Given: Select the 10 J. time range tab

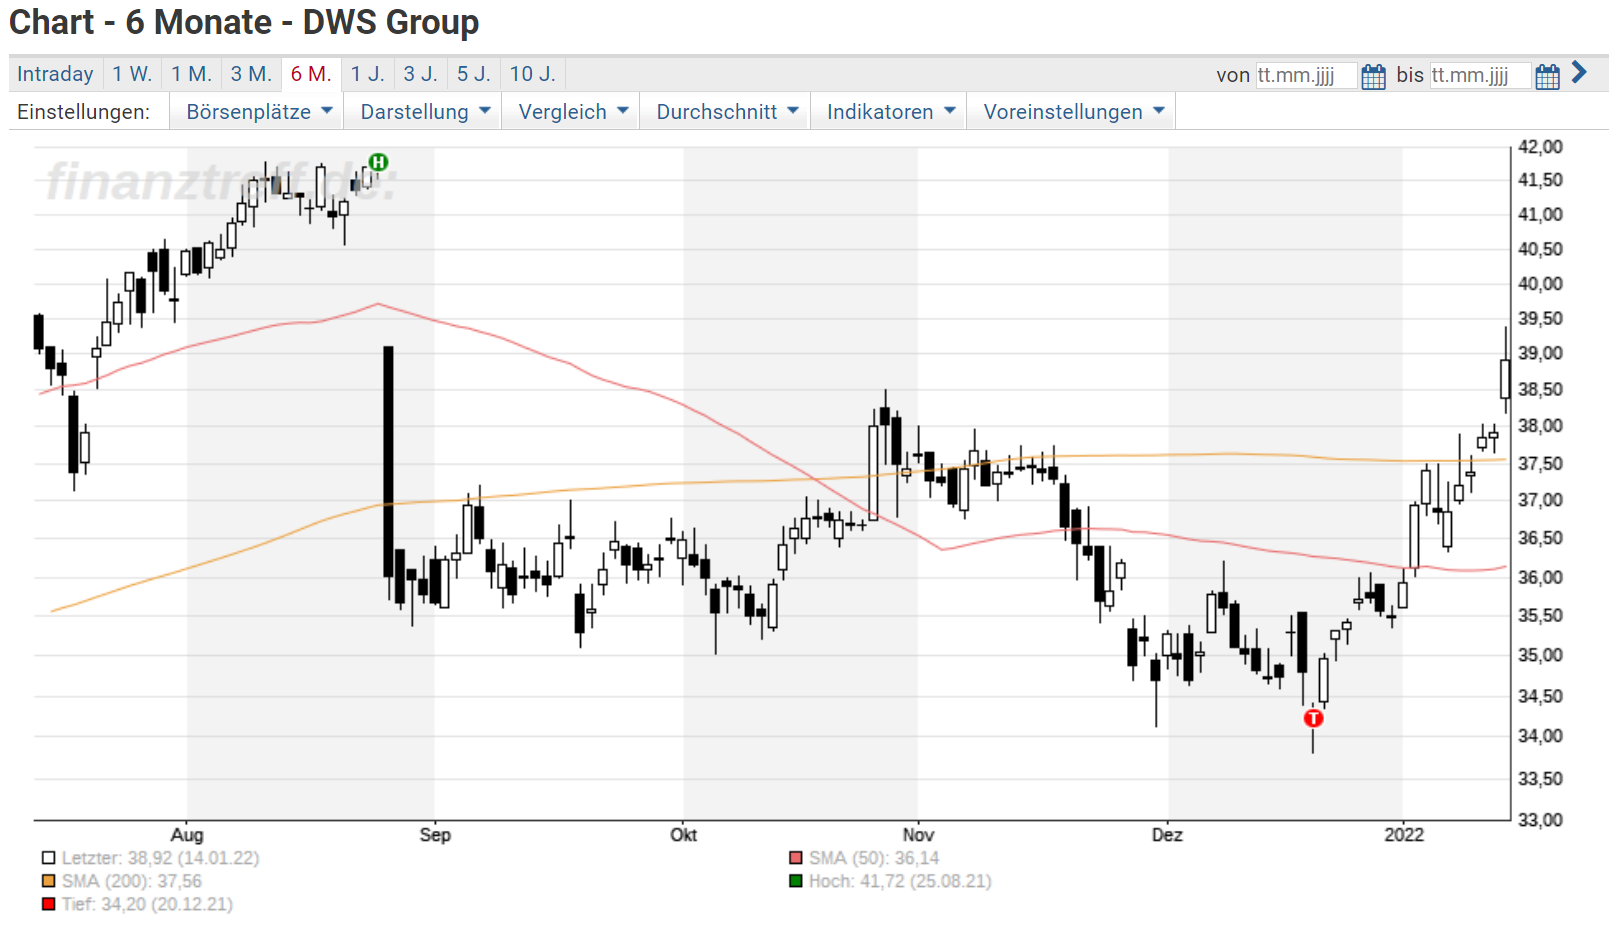Looking at the screenshot, I should tap(532, 74).
